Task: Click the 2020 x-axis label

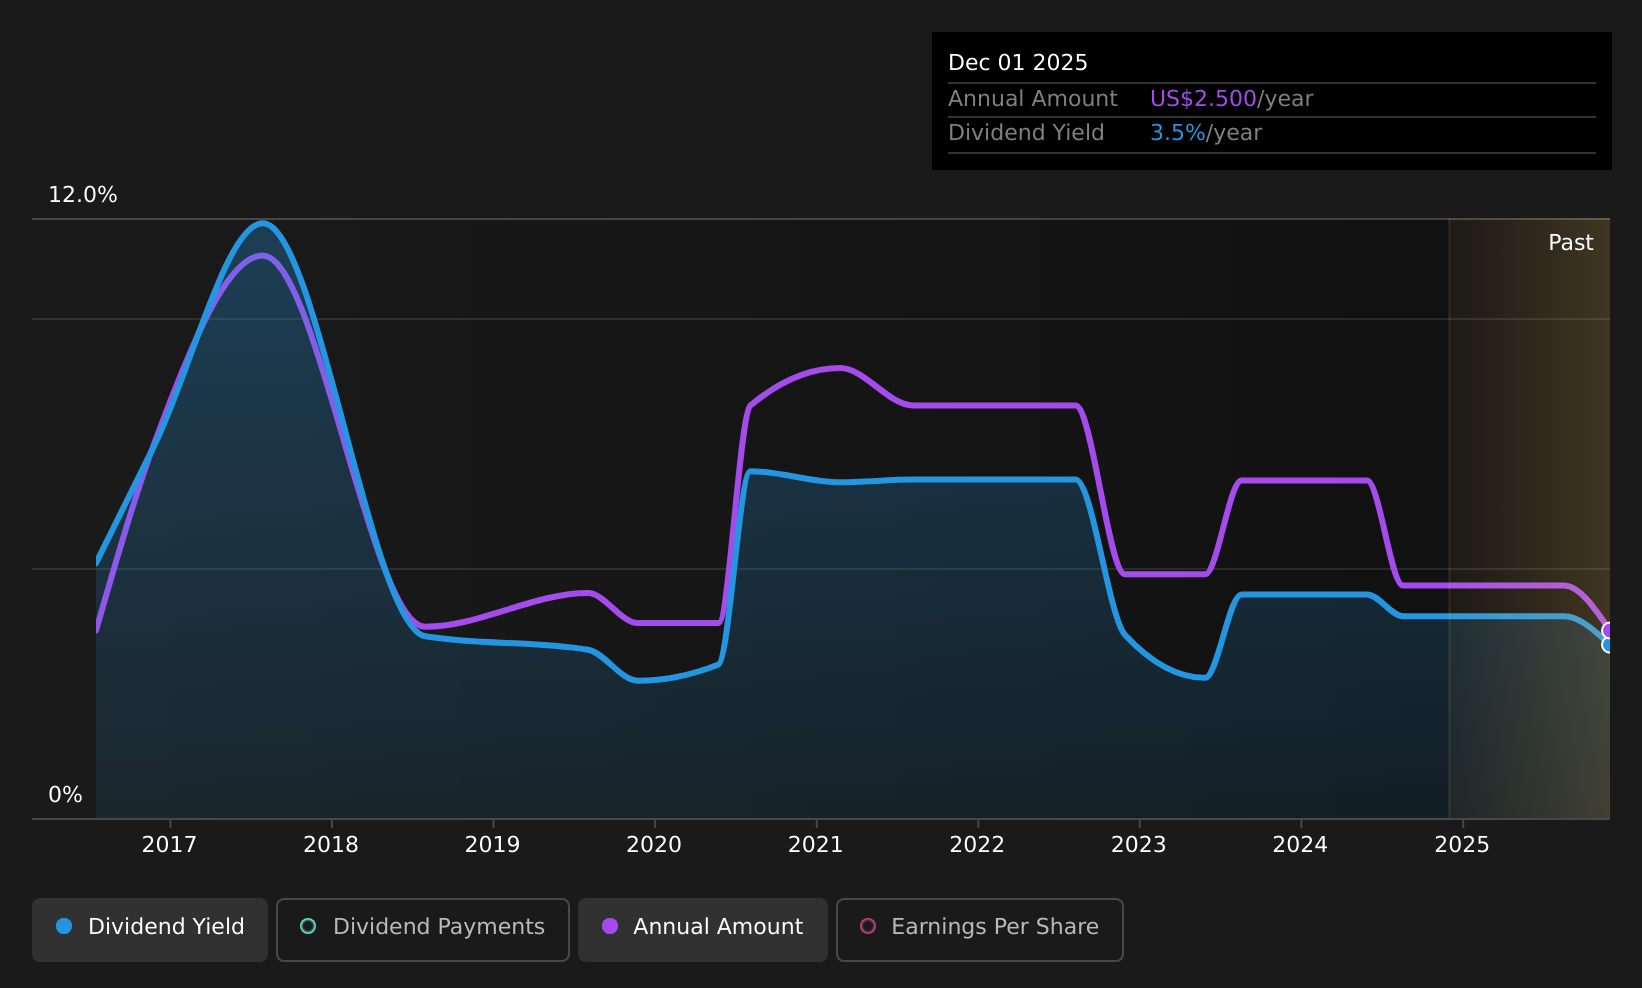Action: click(x=654, y=845)
